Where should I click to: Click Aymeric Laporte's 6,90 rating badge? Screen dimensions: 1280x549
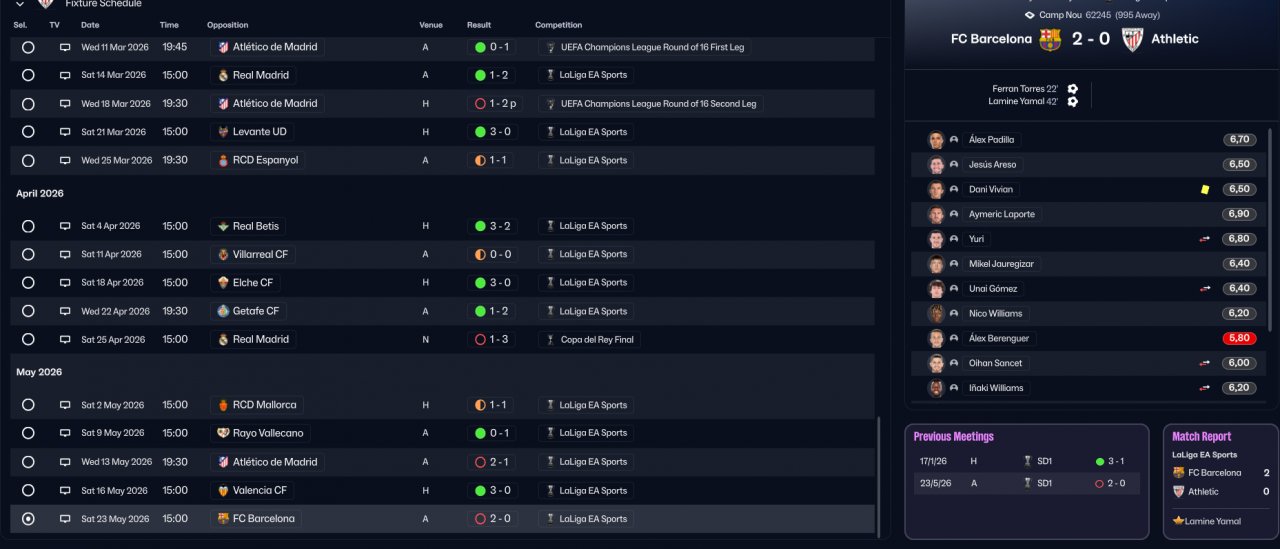[1239, 214]
